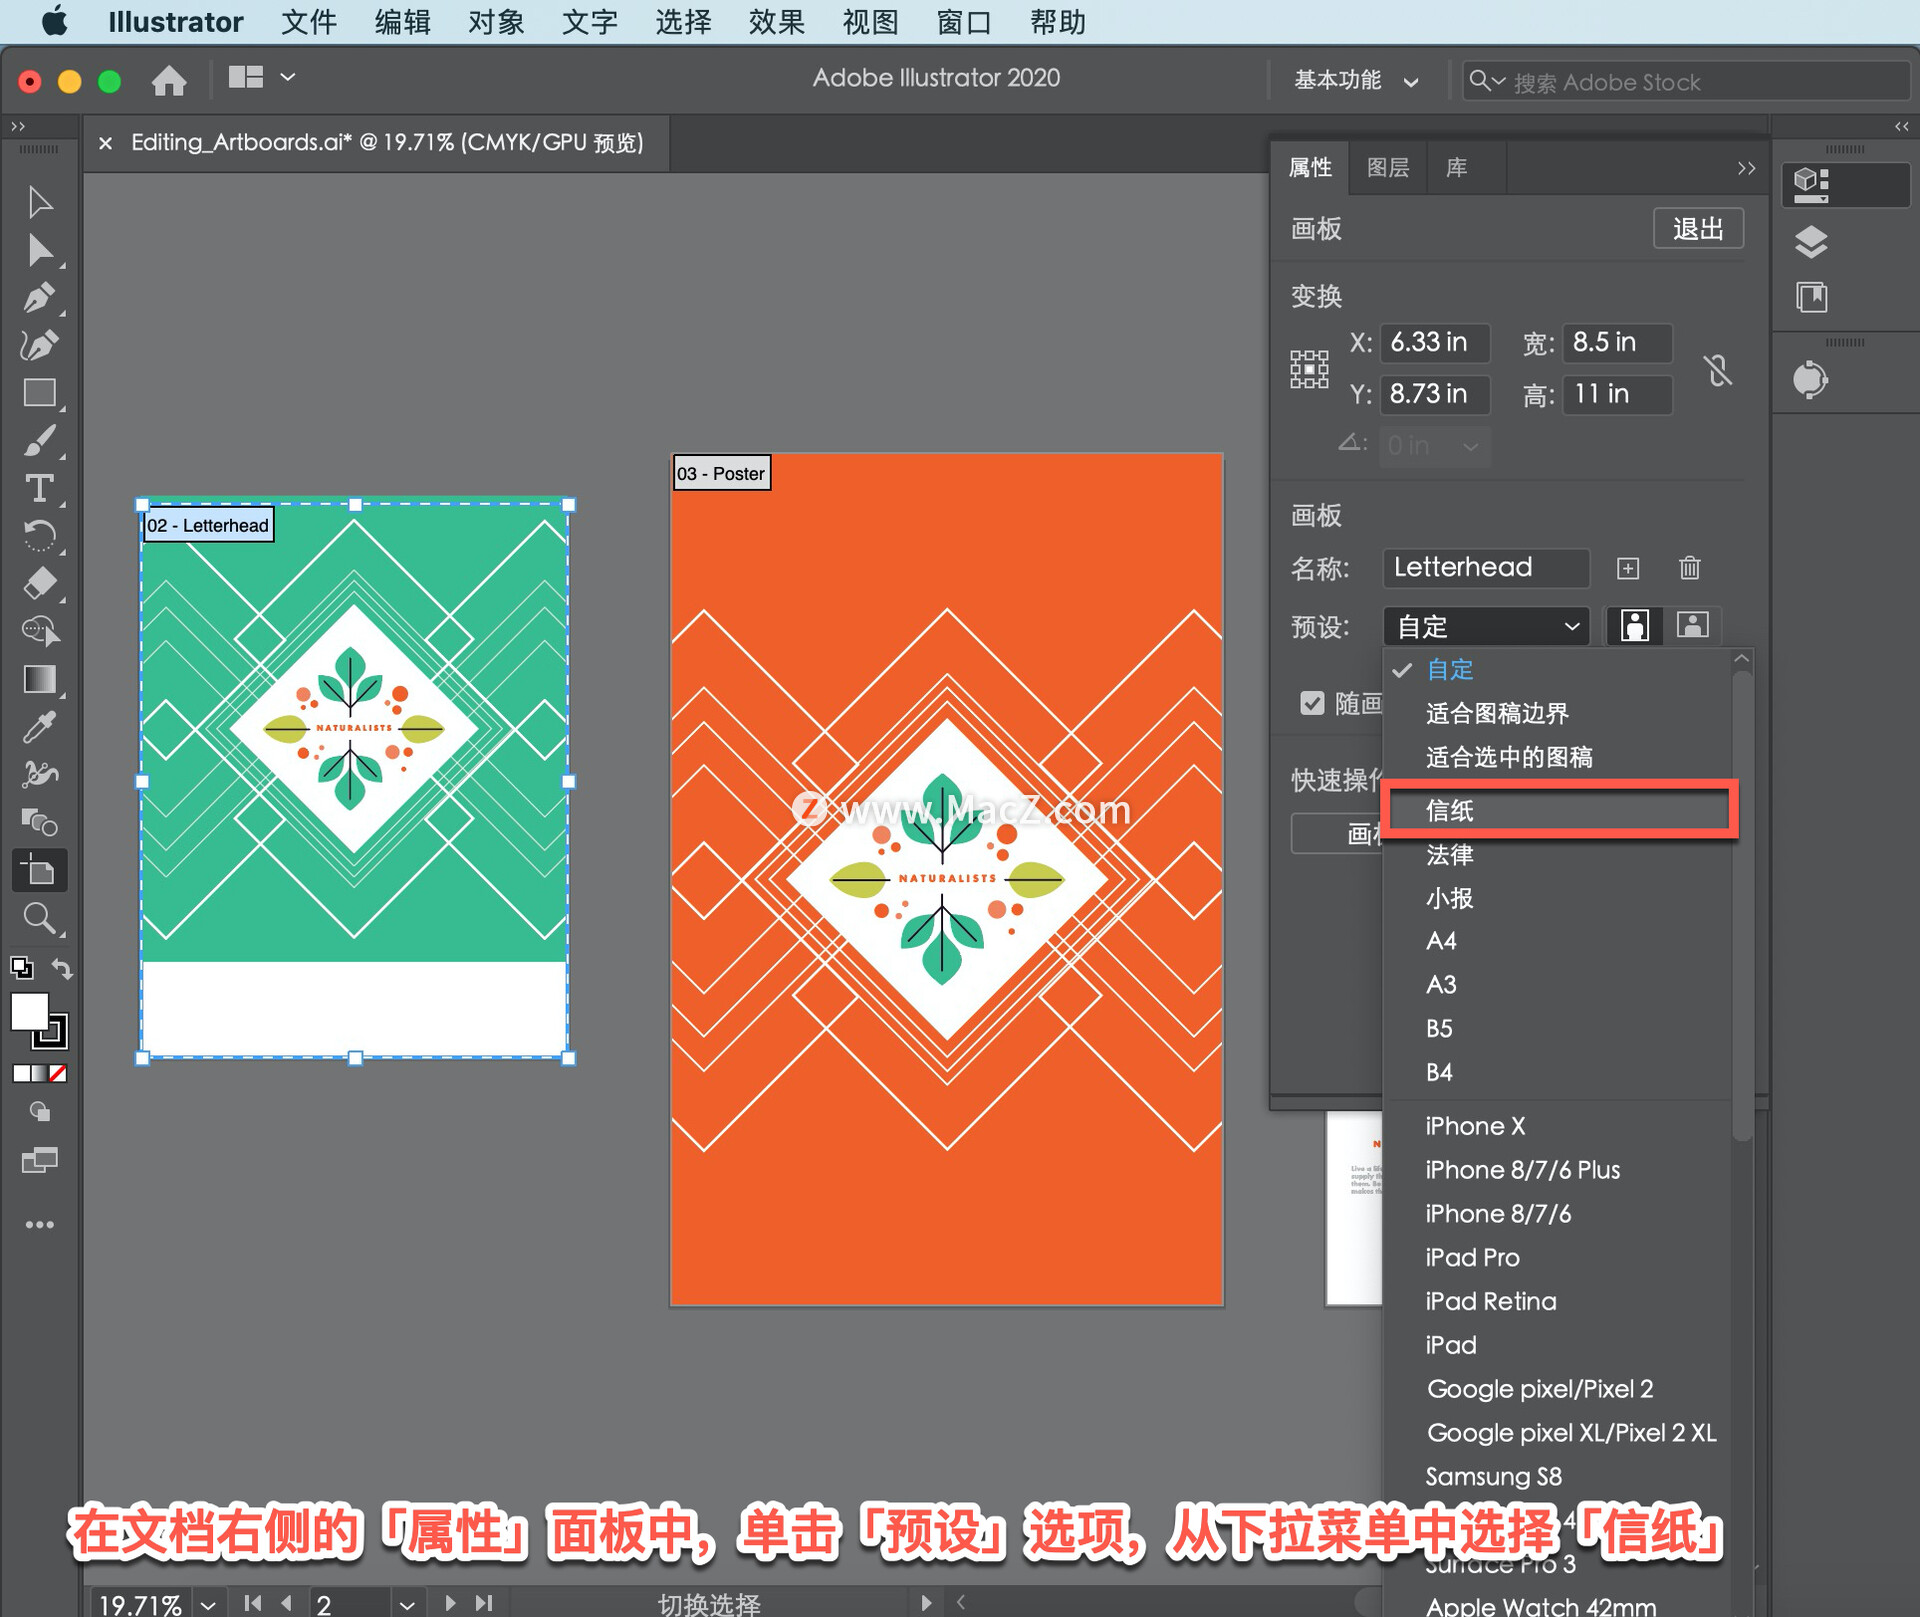Click the delete artboard trash icon
Image resolution: width=1920 pixels, height=1617 pixels.
(1689, 568)
